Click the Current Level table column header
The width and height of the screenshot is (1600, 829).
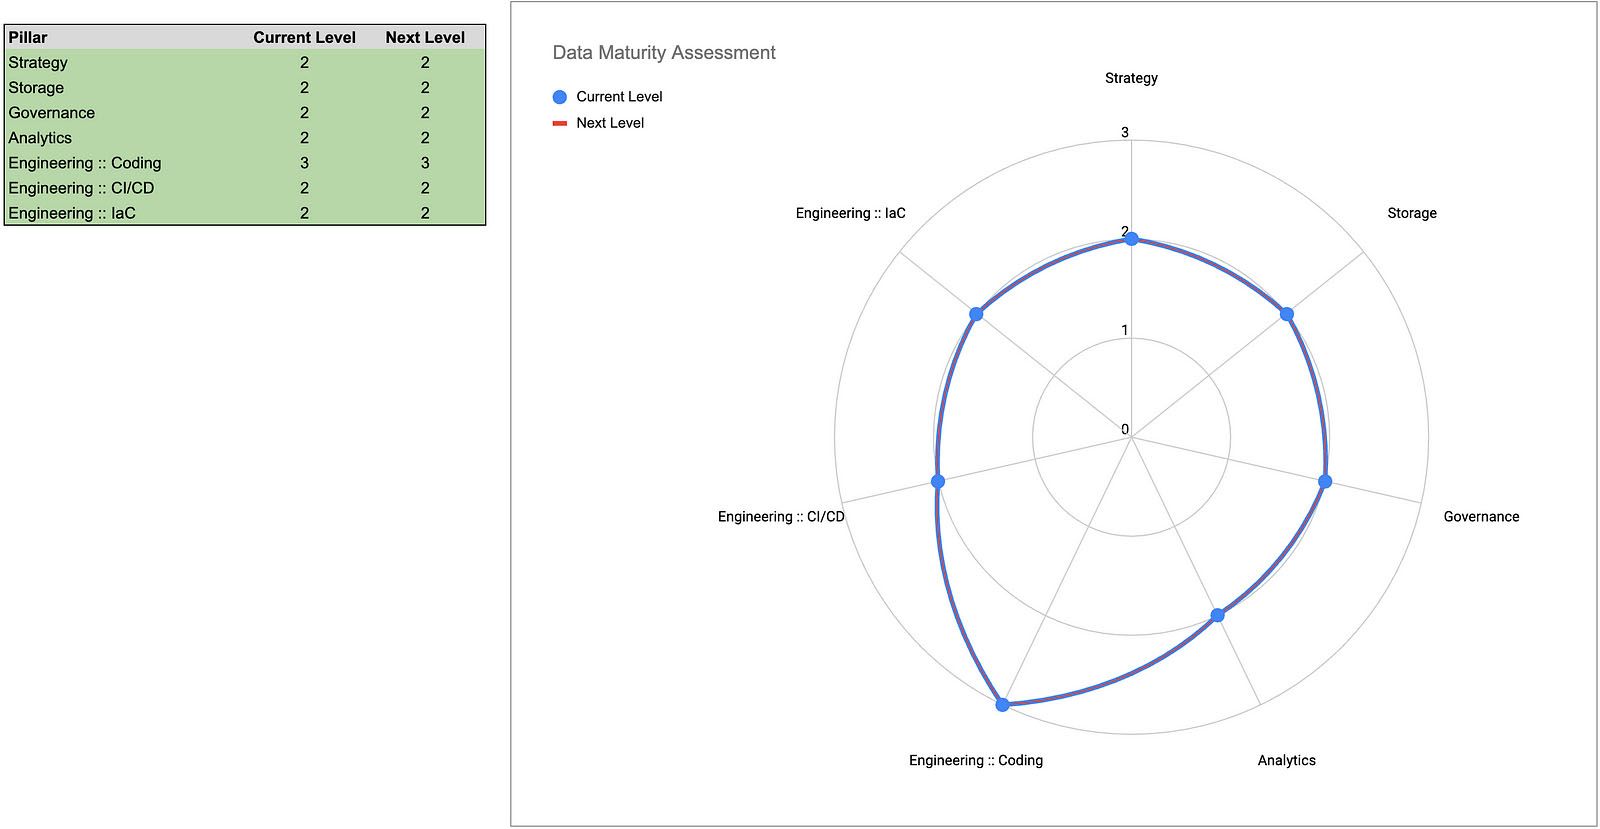pos(304,37)
